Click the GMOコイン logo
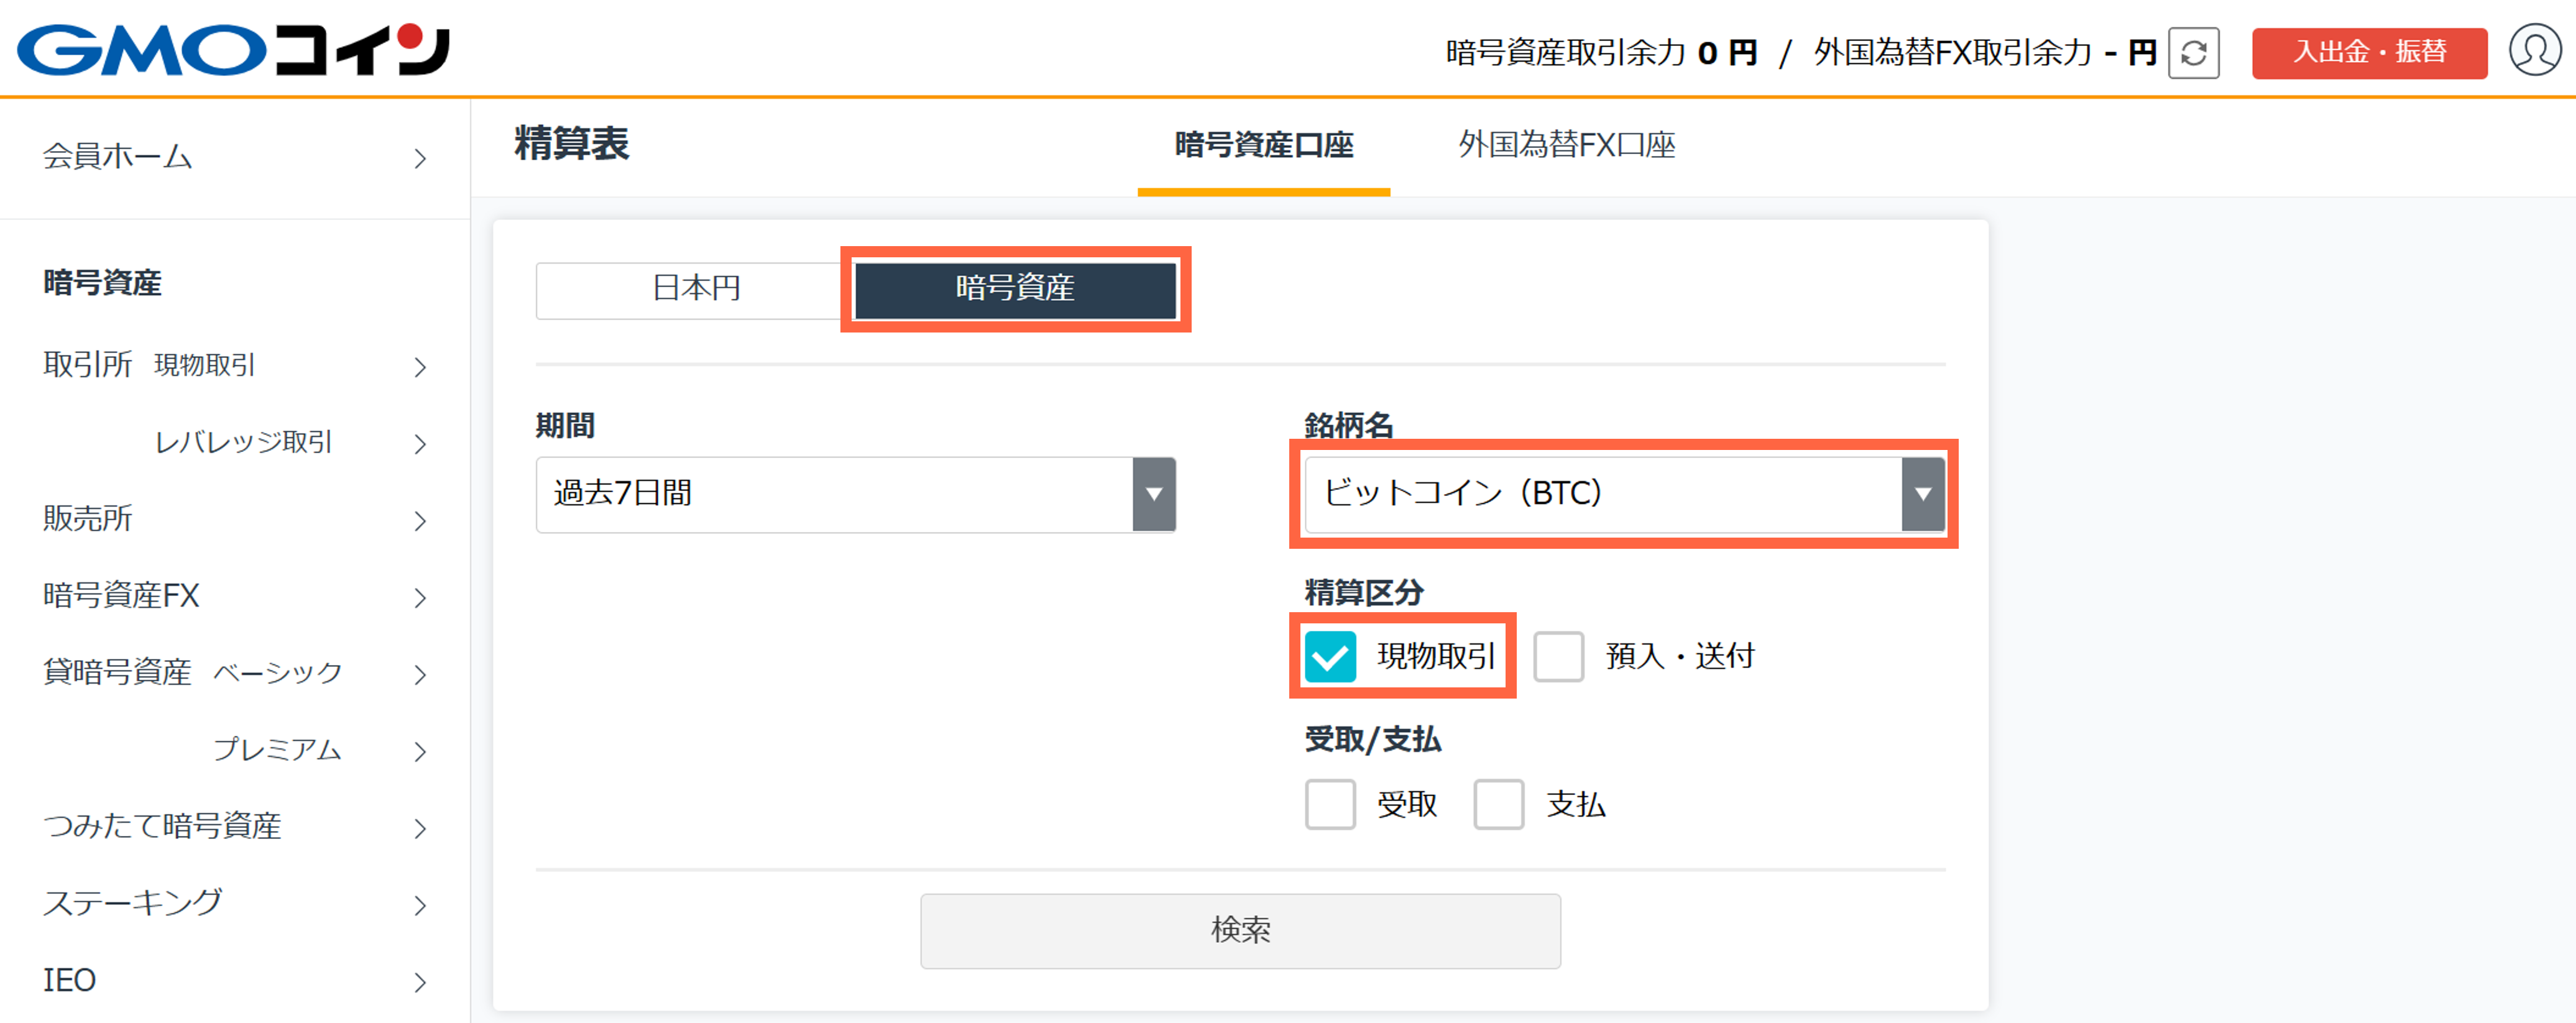The image size is (2576, 1023). pos(233,49)
